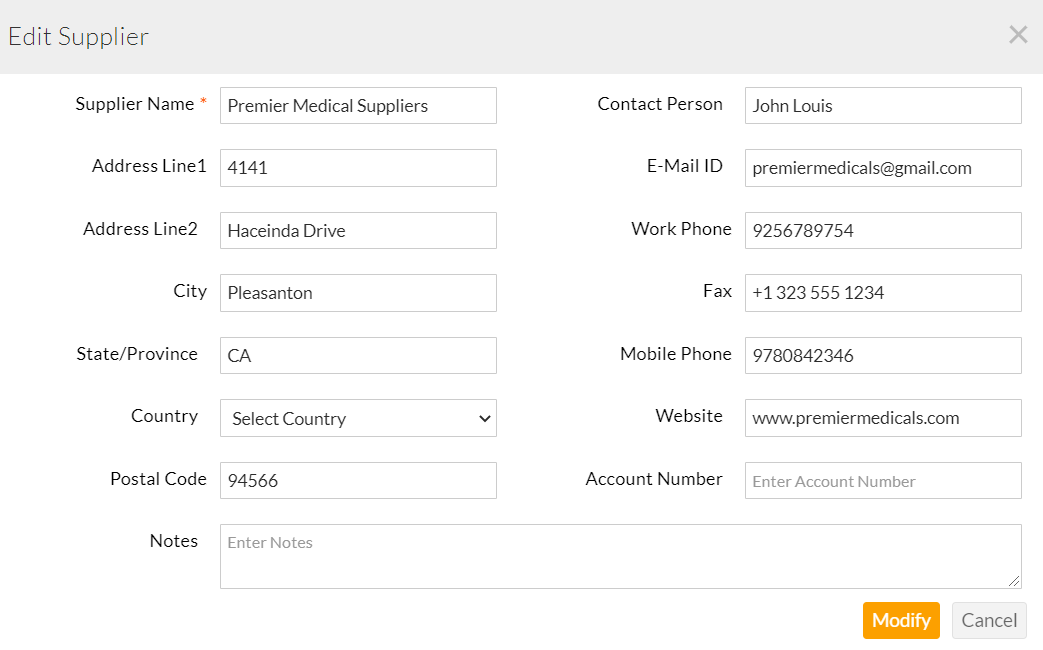Select the Contact Person field

pos(882,105)
